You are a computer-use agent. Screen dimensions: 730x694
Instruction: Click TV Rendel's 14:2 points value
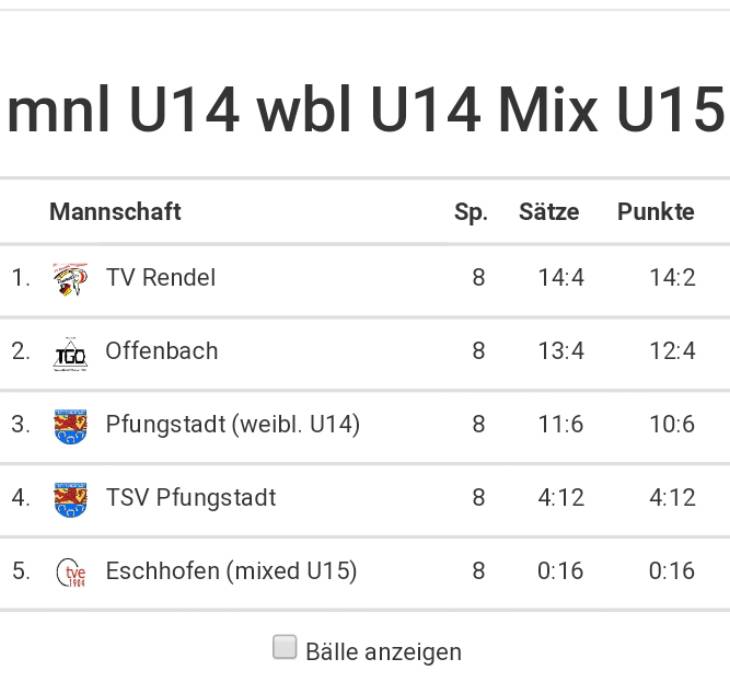[x=671, y=278]
